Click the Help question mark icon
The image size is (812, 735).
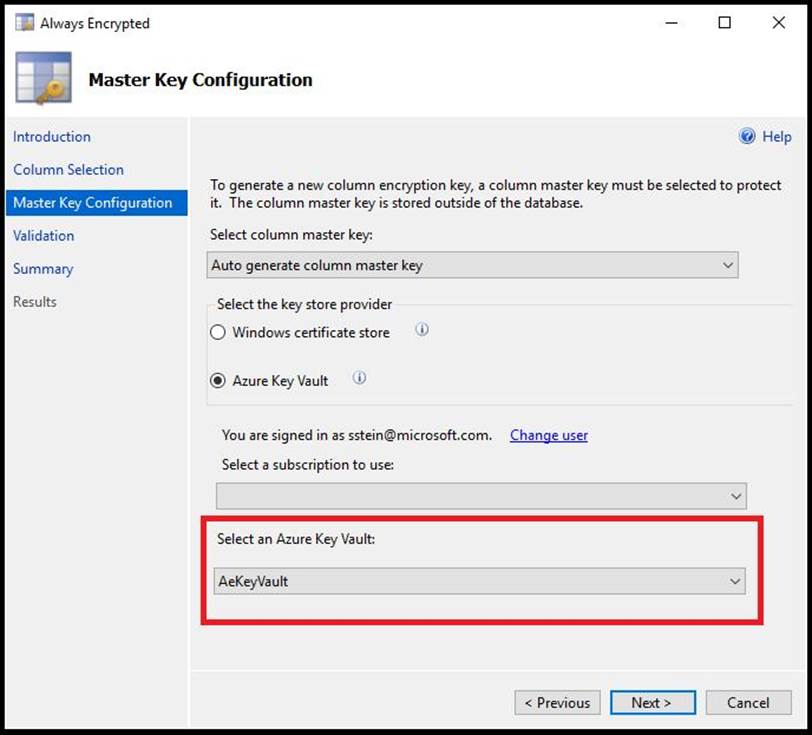(747, 137)
